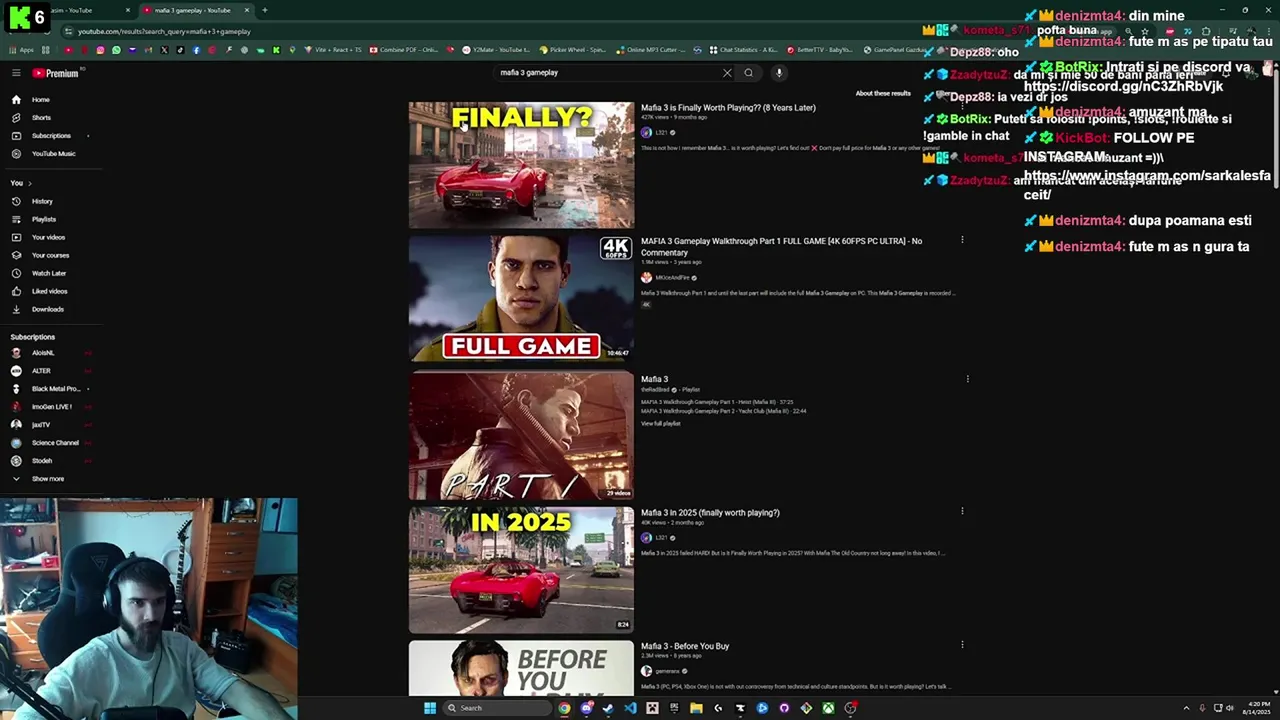Open Mafia 3 is Finally Worth Playing title
The image size is (1280, 720).
(x=728, y=108)
